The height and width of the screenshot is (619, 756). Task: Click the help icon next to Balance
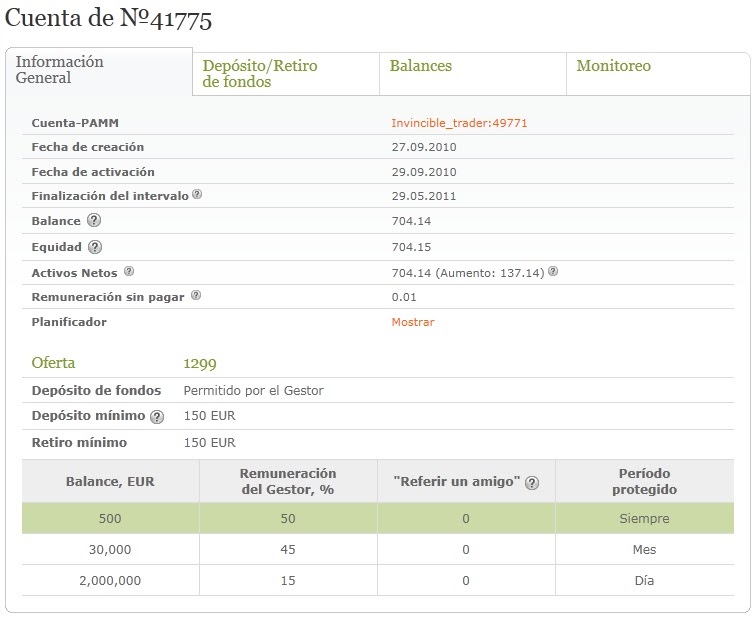point(94,220)
